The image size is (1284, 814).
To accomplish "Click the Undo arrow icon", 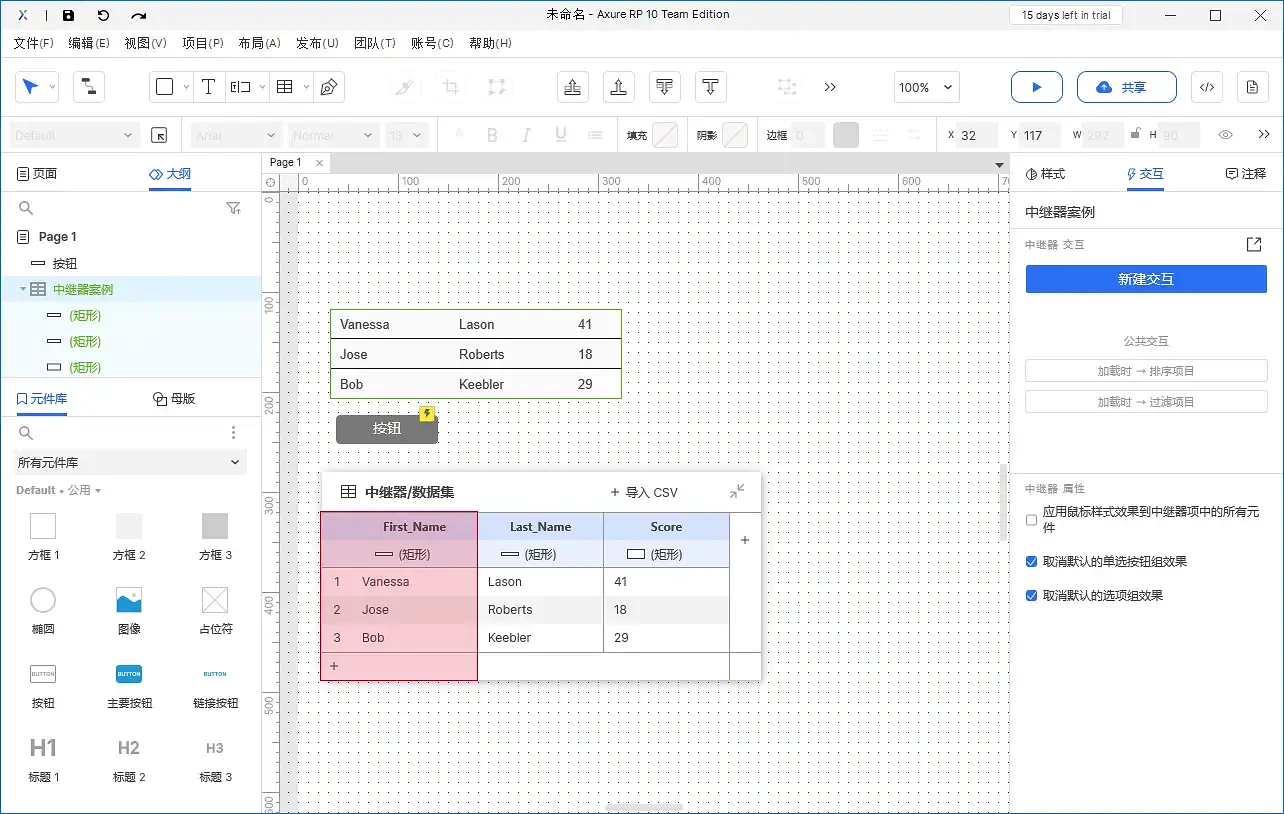I will pyautogui.click(x=103, y=15).
